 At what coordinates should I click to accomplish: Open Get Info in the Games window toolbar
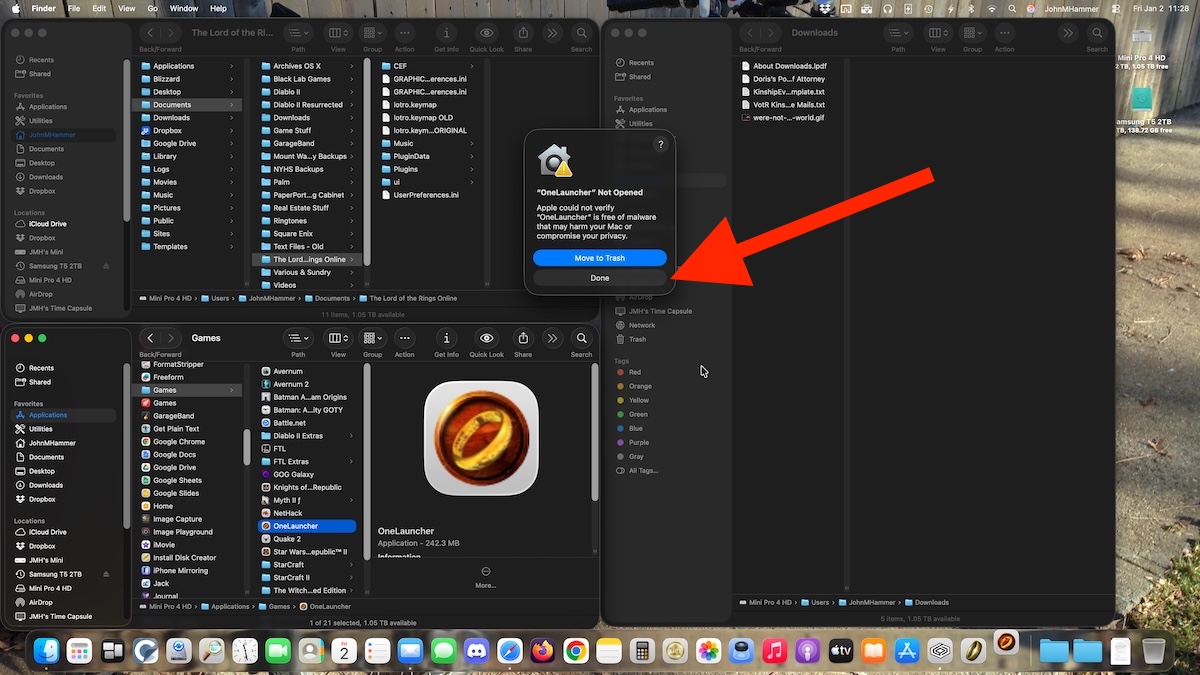pos(447,338)
